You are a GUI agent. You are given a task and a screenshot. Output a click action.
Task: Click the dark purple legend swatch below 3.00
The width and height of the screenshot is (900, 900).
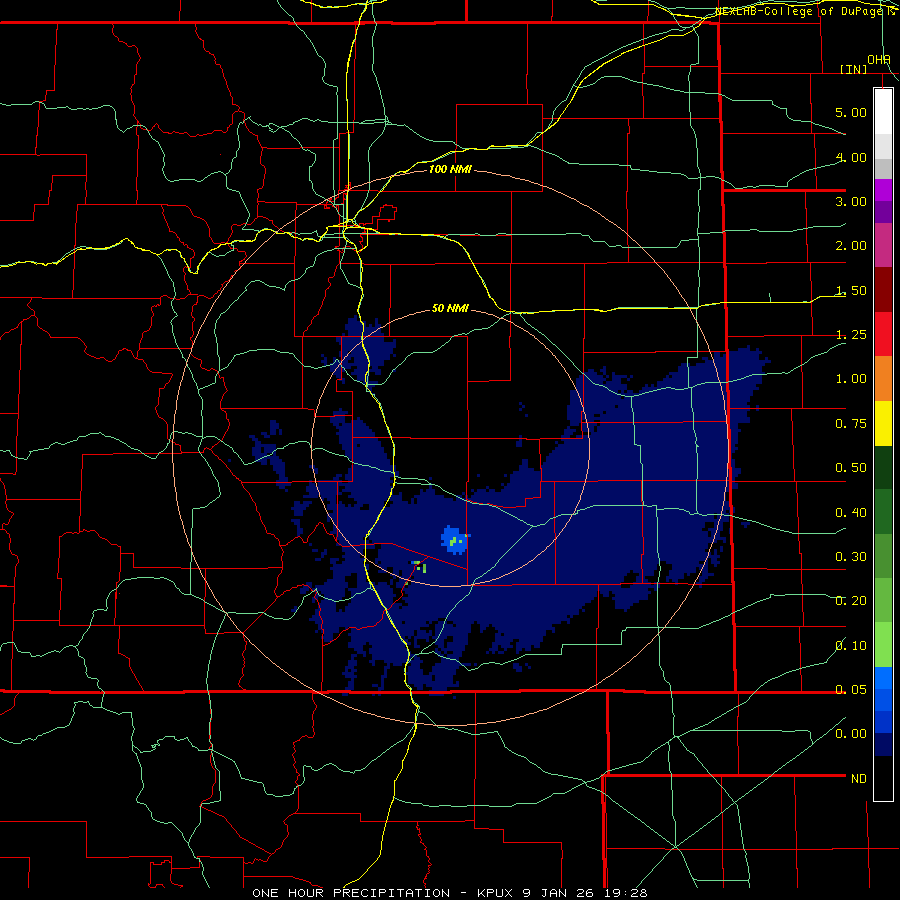click(x=883, y=212)
